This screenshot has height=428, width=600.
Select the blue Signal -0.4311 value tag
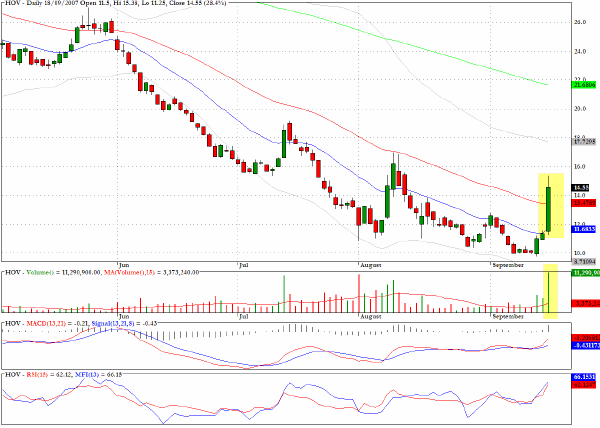point(585,345)
